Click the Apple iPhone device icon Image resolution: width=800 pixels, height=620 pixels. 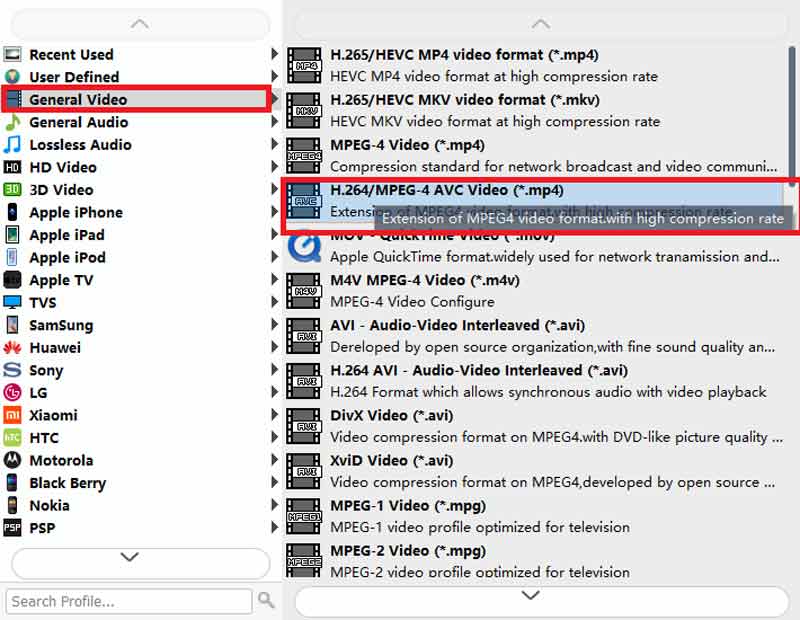tap(12, 212)
